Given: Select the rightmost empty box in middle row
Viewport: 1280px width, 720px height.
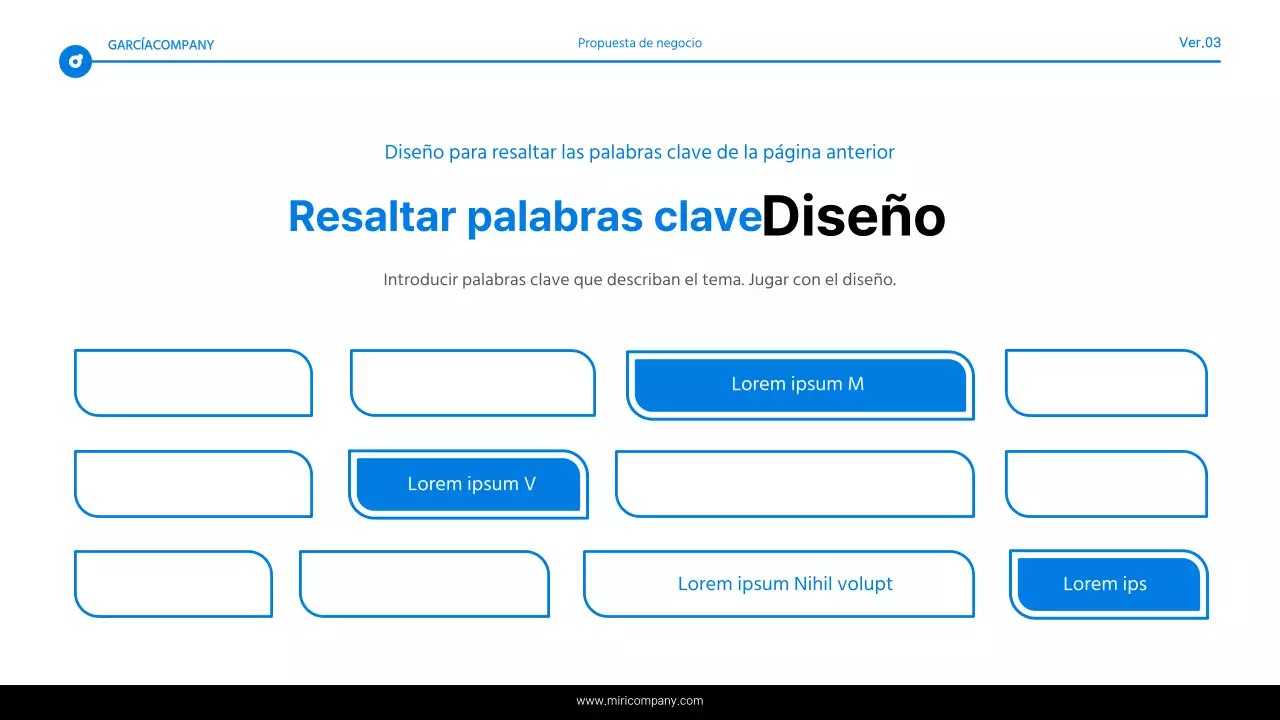Looking at the screenshot, I should (1106, 484).
